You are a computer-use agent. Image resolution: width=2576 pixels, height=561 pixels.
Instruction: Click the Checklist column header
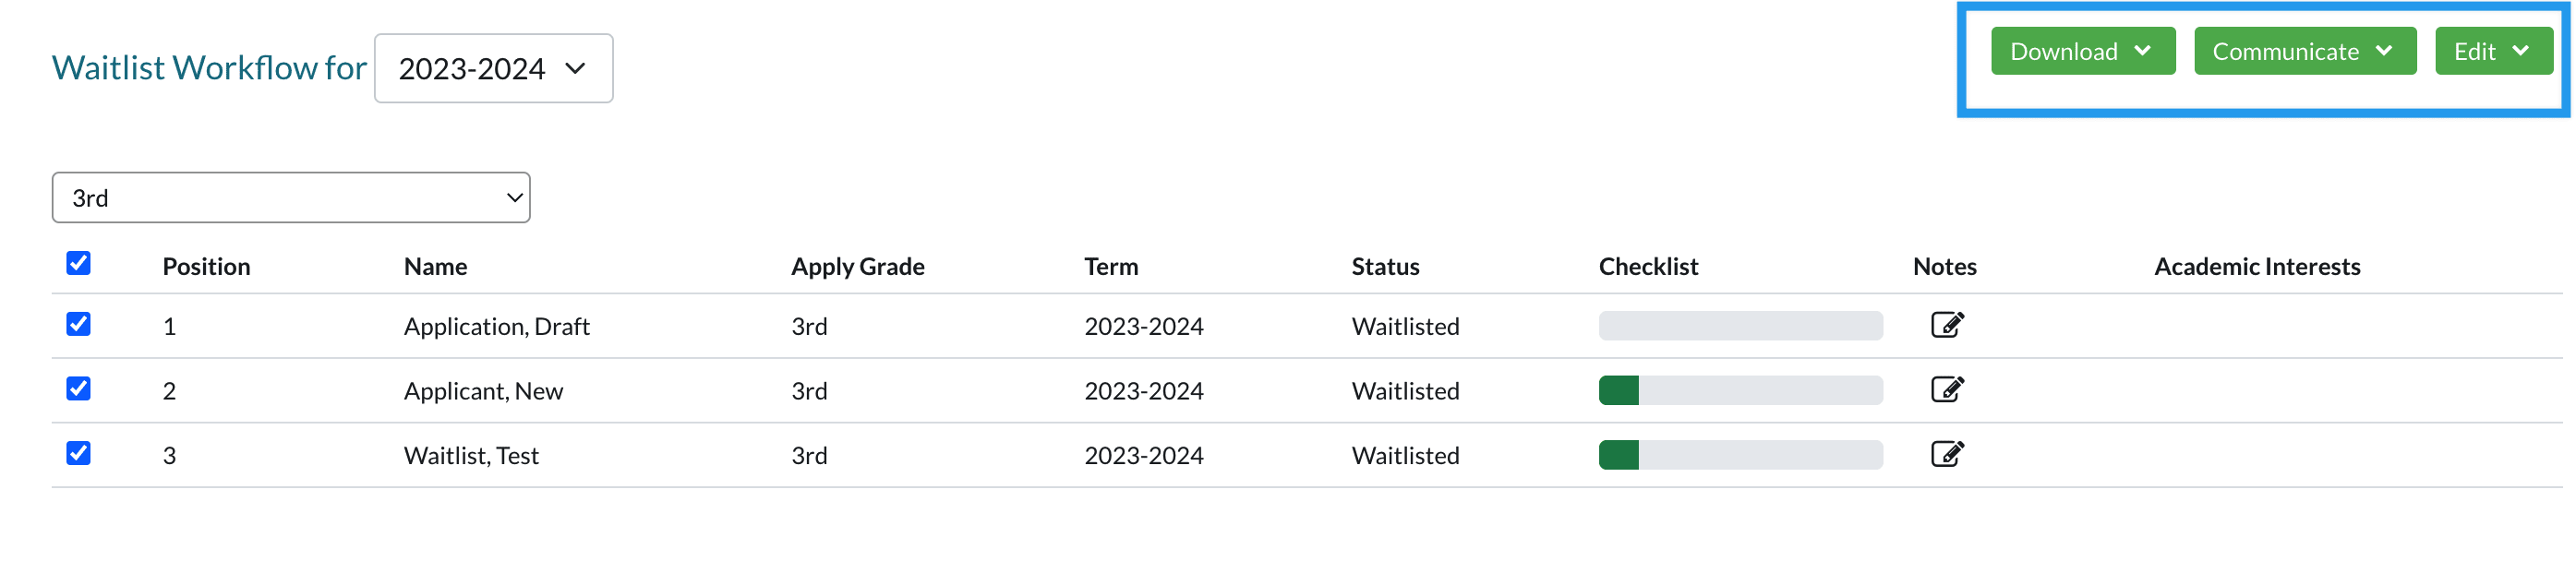[x=1647, y=266]
